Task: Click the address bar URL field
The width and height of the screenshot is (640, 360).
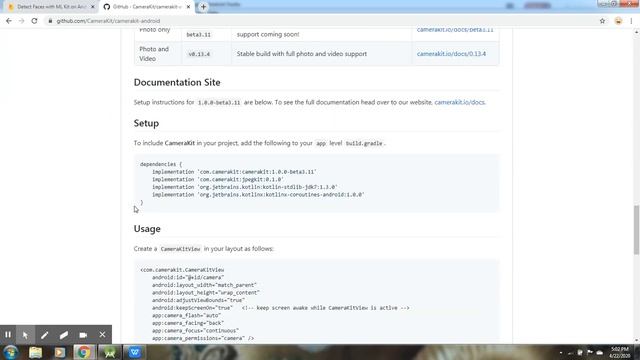Action: (318, 21)
